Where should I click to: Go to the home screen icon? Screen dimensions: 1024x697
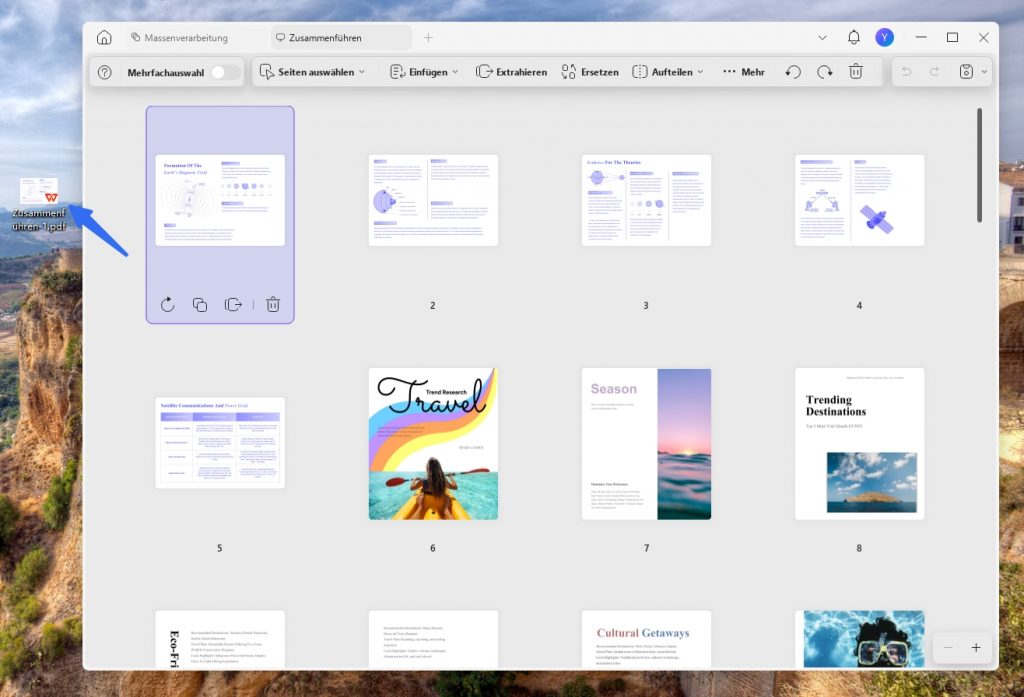104,38
